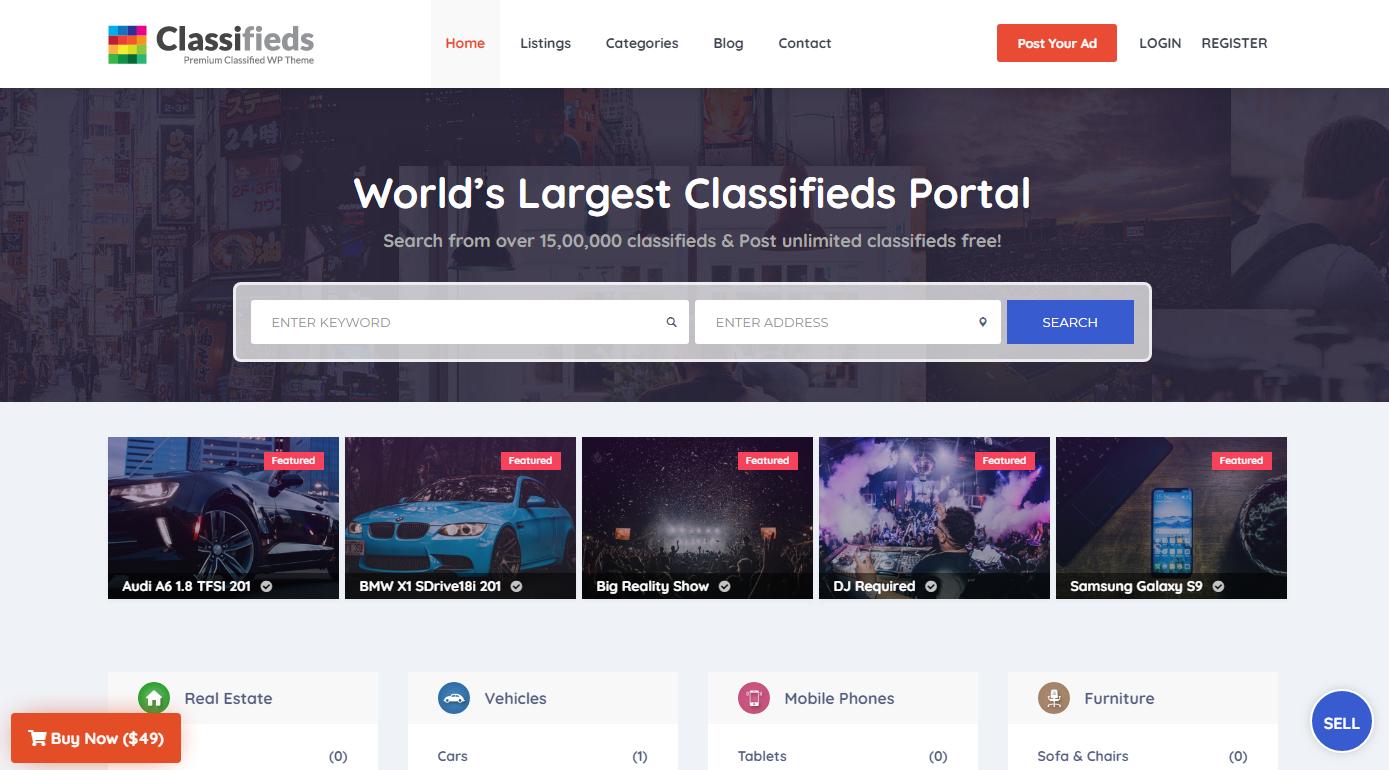Open the LOGIN link
The image size is (1389, 770).
(x=1160, y=43)
